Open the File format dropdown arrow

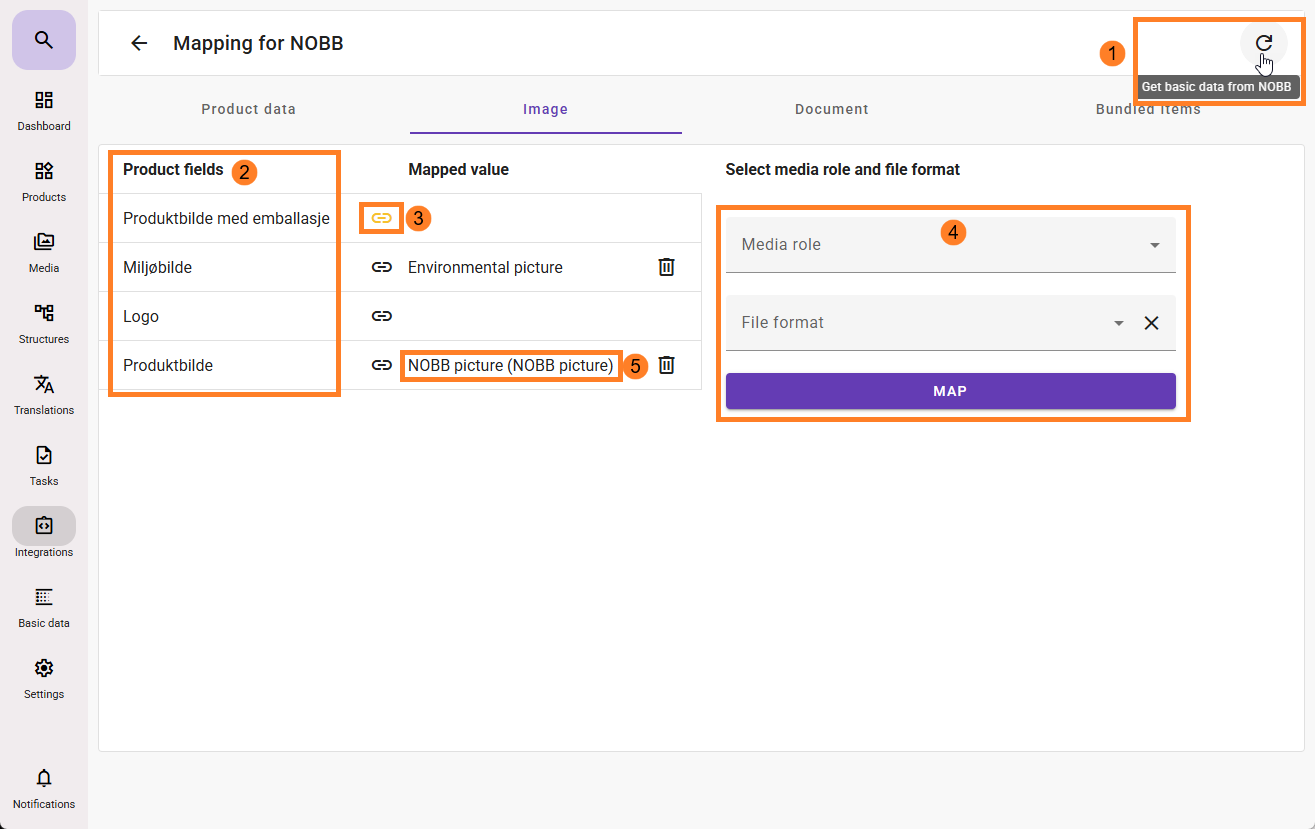1119,323
